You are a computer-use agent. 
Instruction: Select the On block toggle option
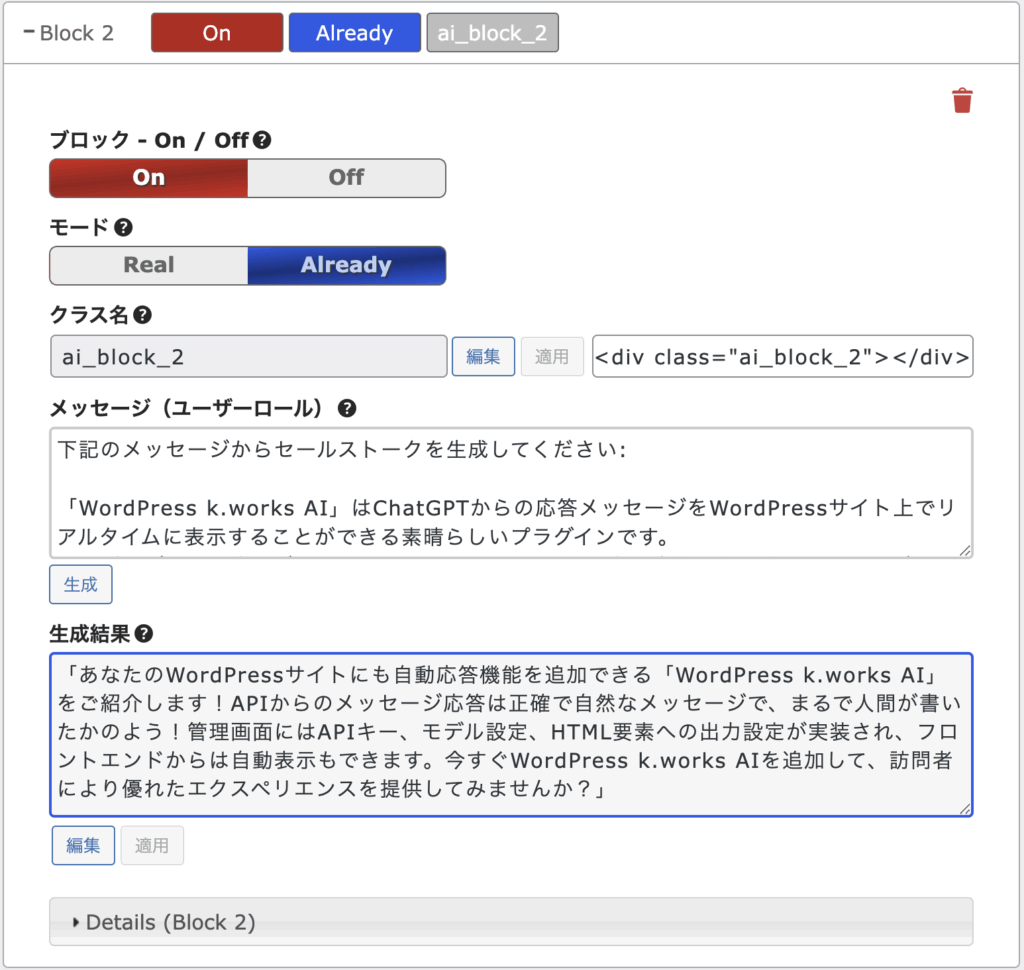(149, 178)
